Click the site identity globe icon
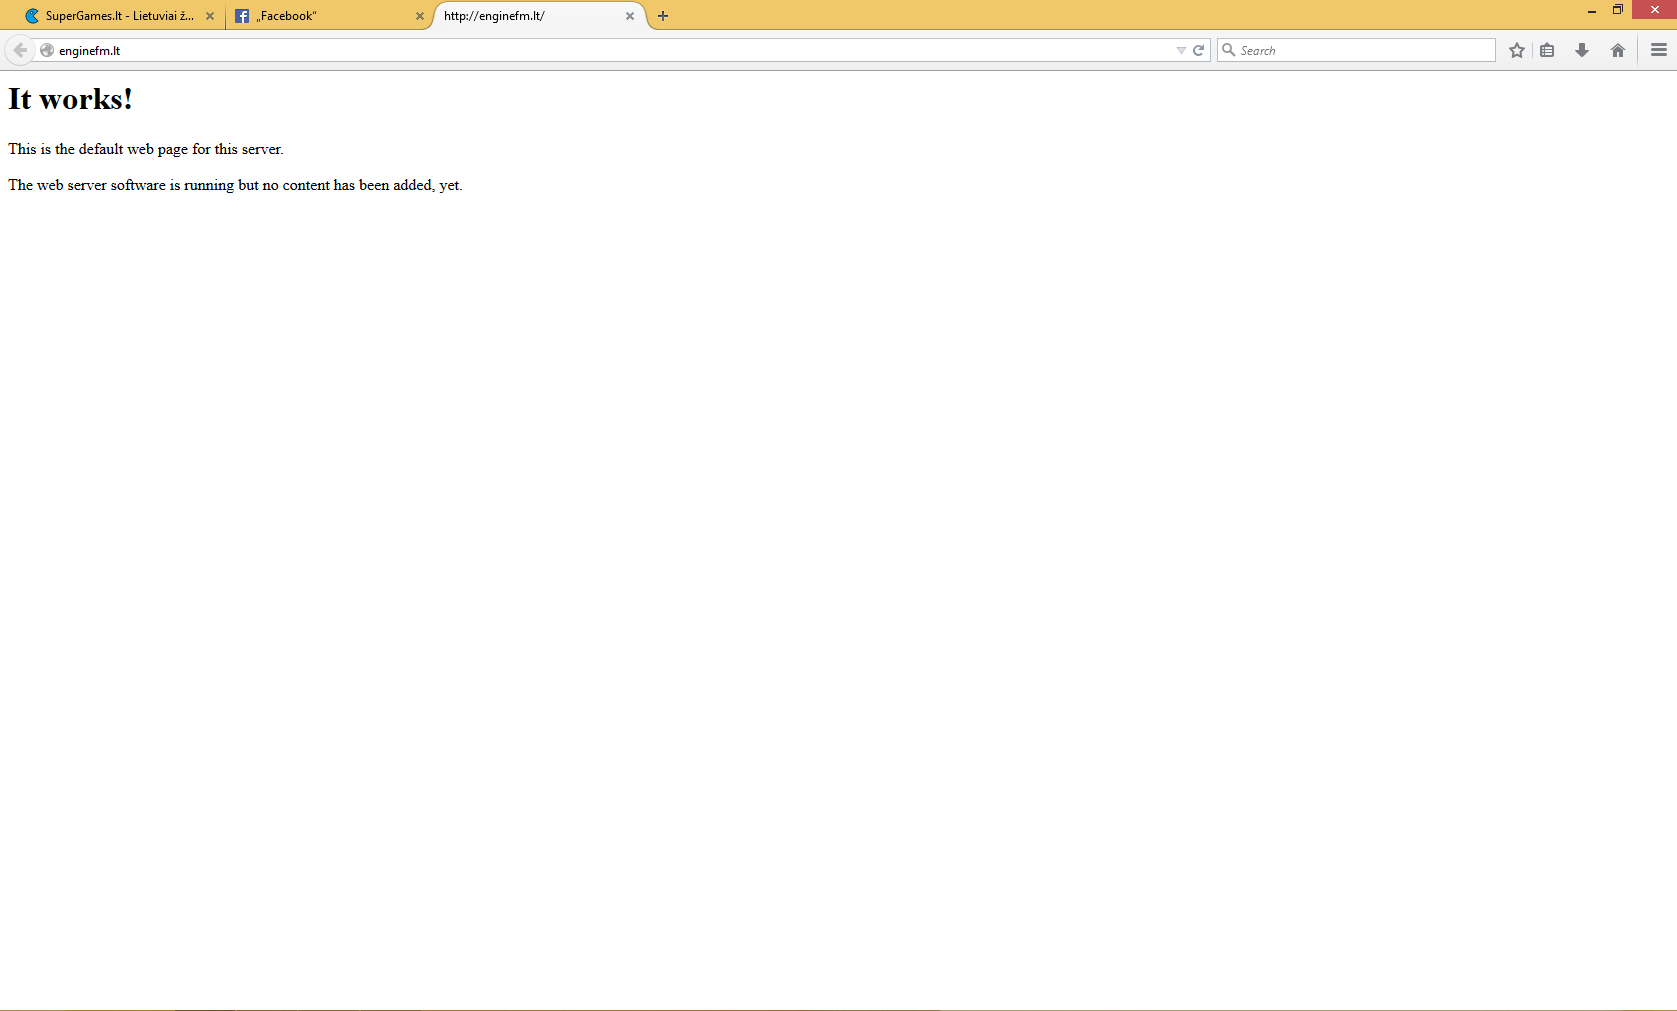The image size is (1677, 1011). 47,50
